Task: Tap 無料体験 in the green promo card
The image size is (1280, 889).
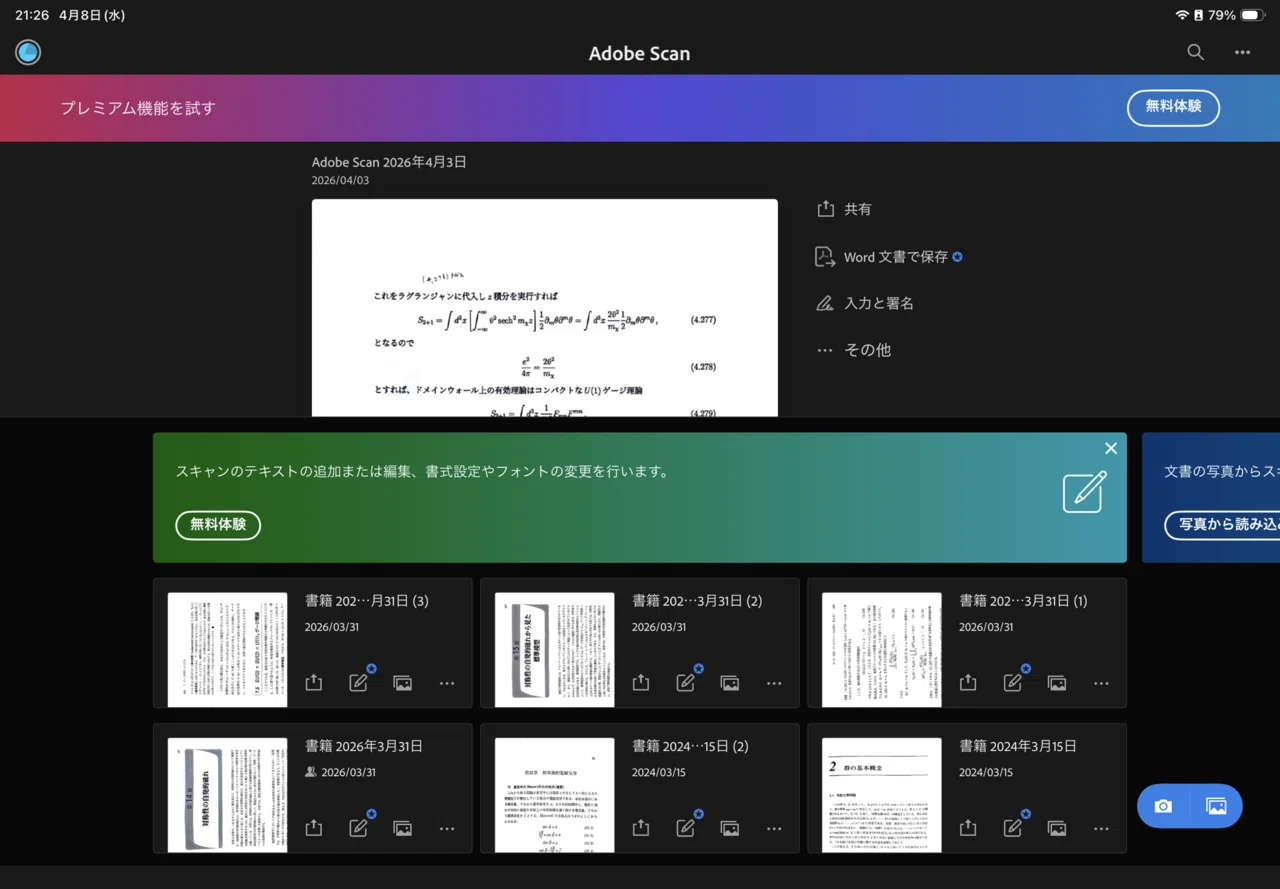Action: (218, 525)
